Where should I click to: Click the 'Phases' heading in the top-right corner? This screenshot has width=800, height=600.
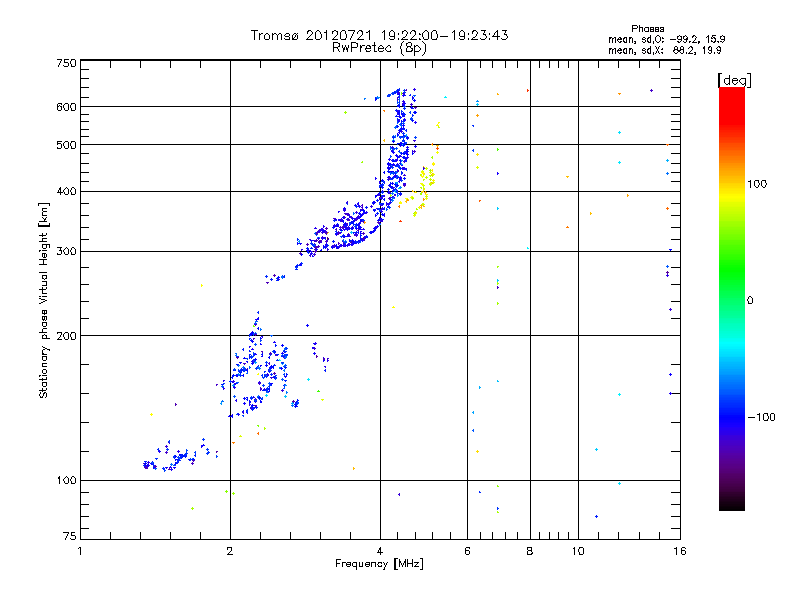pyautogui.click(x=647, y=29)
